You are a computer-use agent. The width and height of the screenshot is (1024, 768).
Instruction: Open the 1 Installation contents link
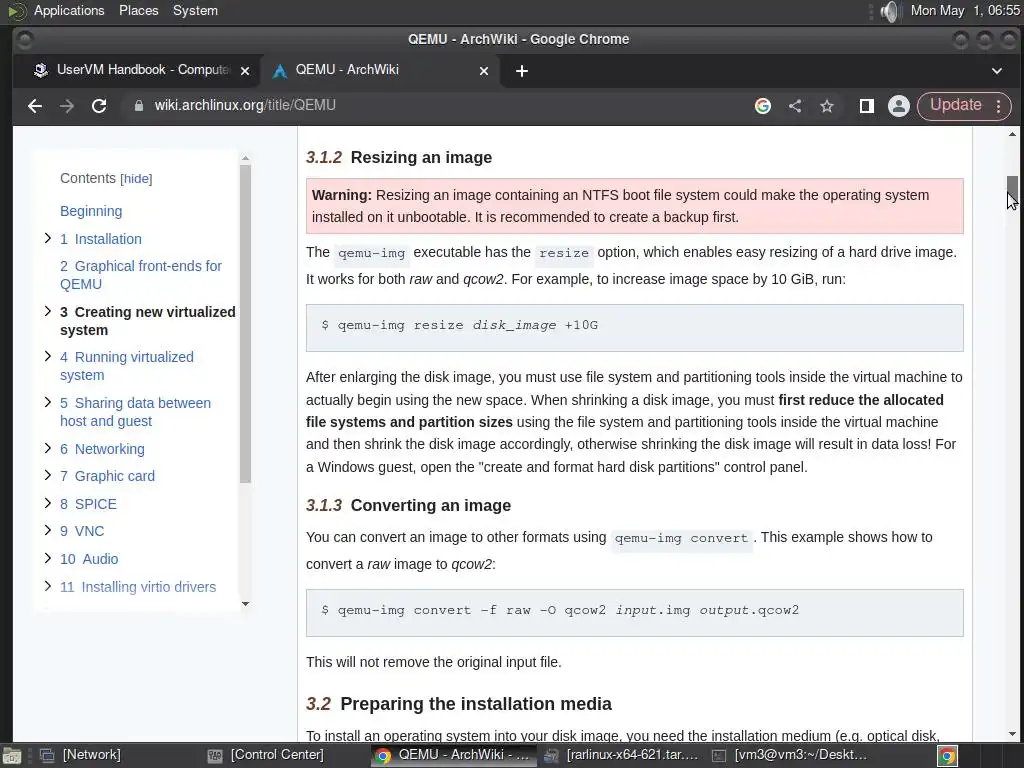(101, 239)
